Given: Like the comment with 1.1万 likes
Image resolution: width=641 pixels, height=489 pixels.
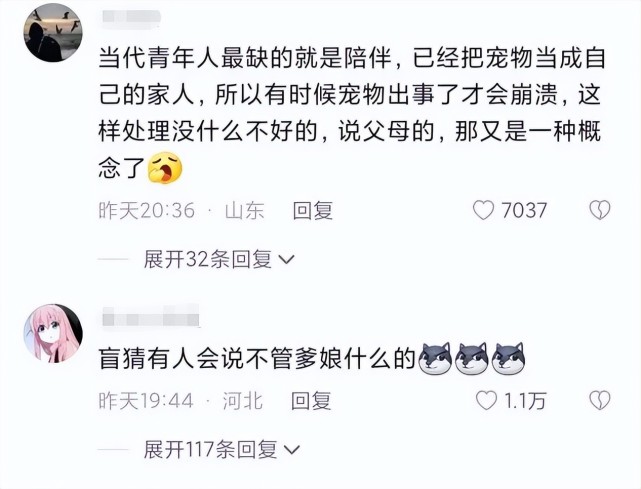Looking at the screenshot, I should coord(486,401).
